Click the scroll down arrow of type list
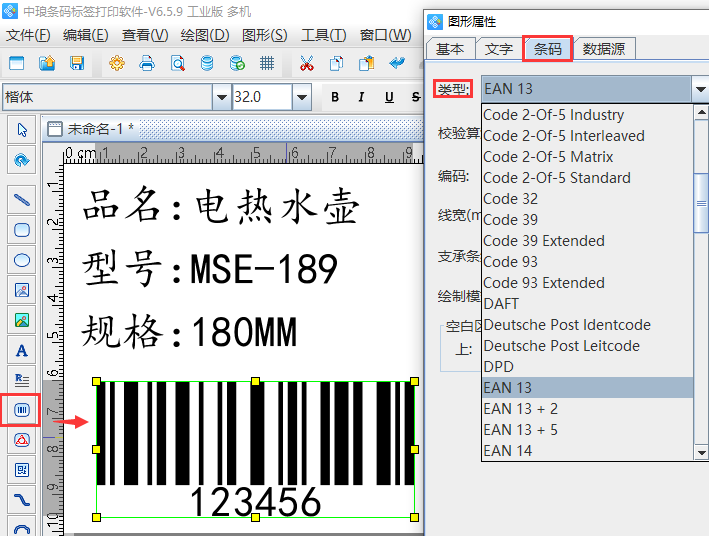 click(701, 451)
